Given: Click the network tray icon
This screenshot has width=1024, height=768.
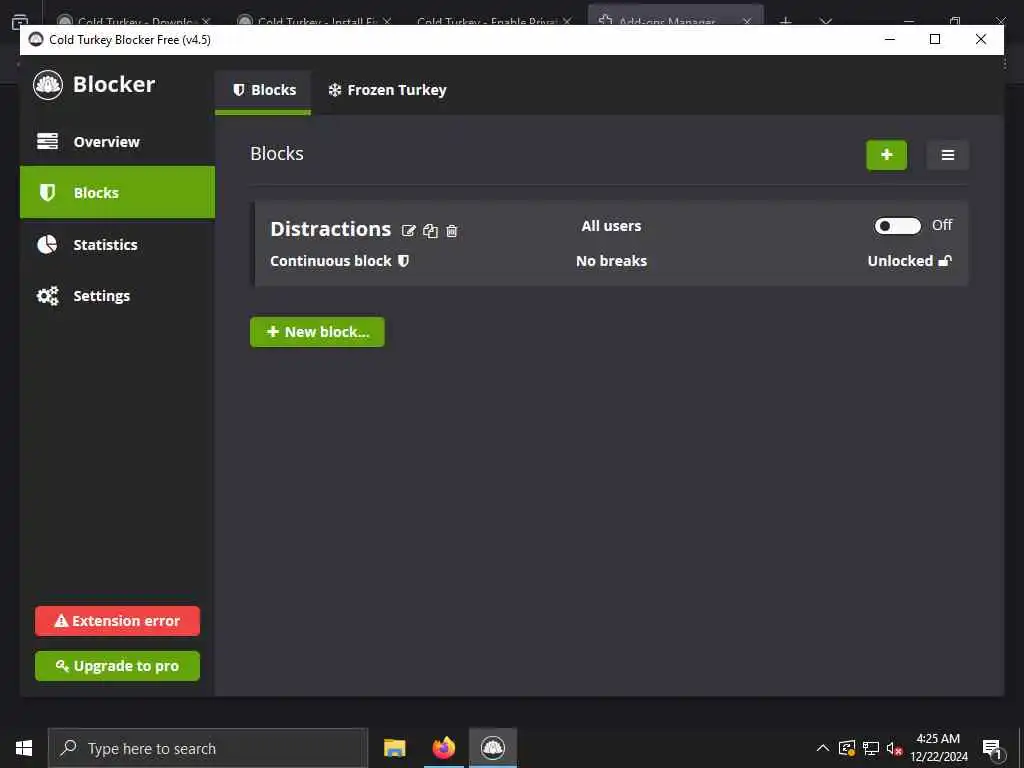Looking at the screenshot, I should (x=871, y=748).
